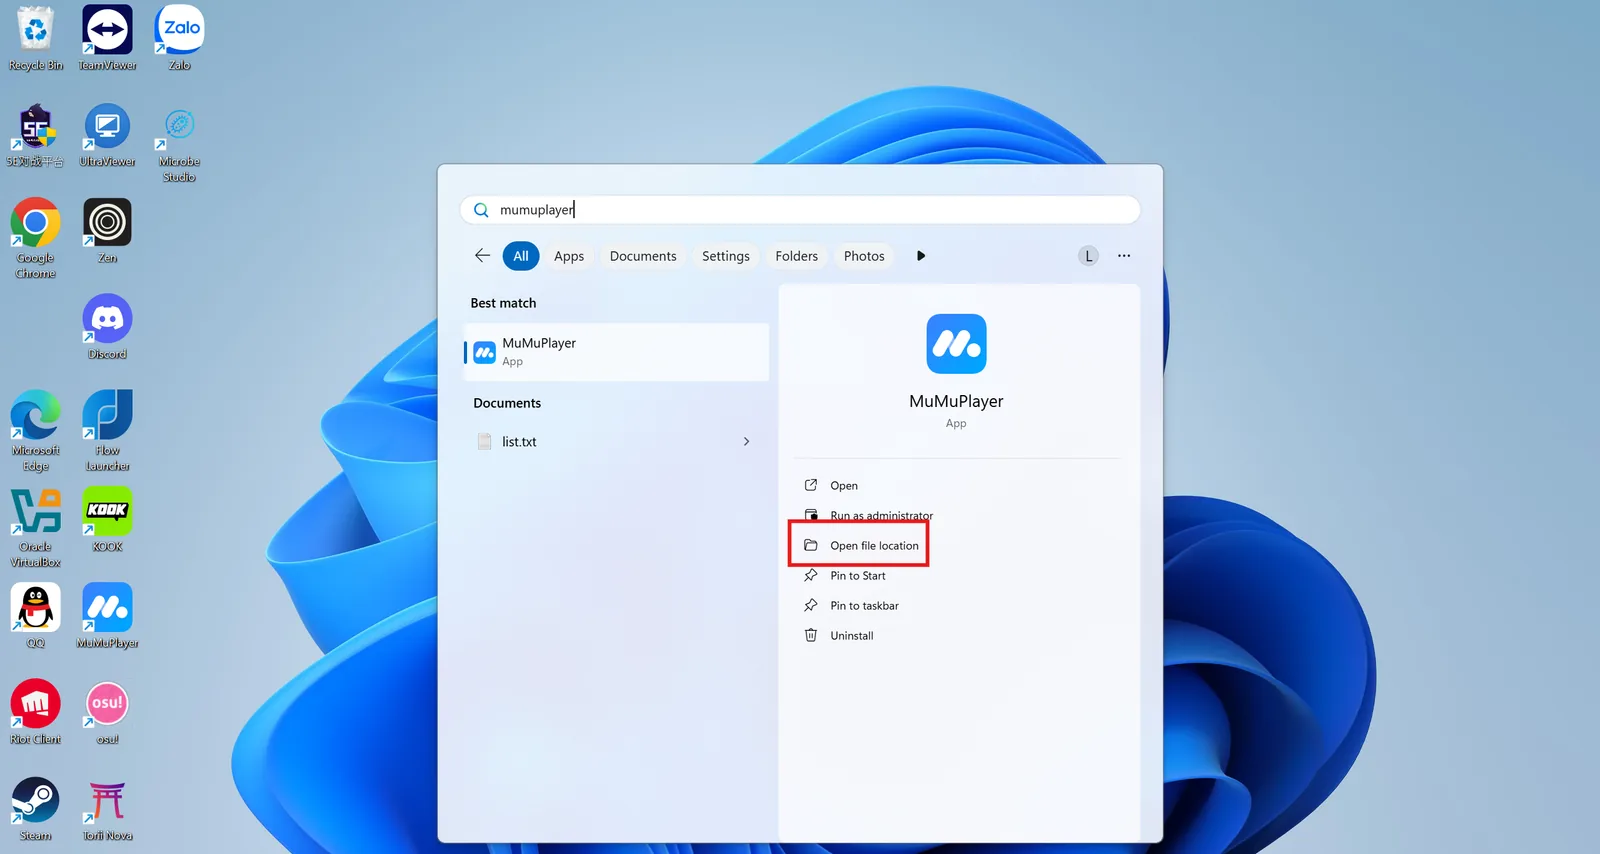The height and width of the screenshot is (854, 1600).
Task: Select the Microsoft Edge desktop shortcut
Action: (x=36, y=431)
